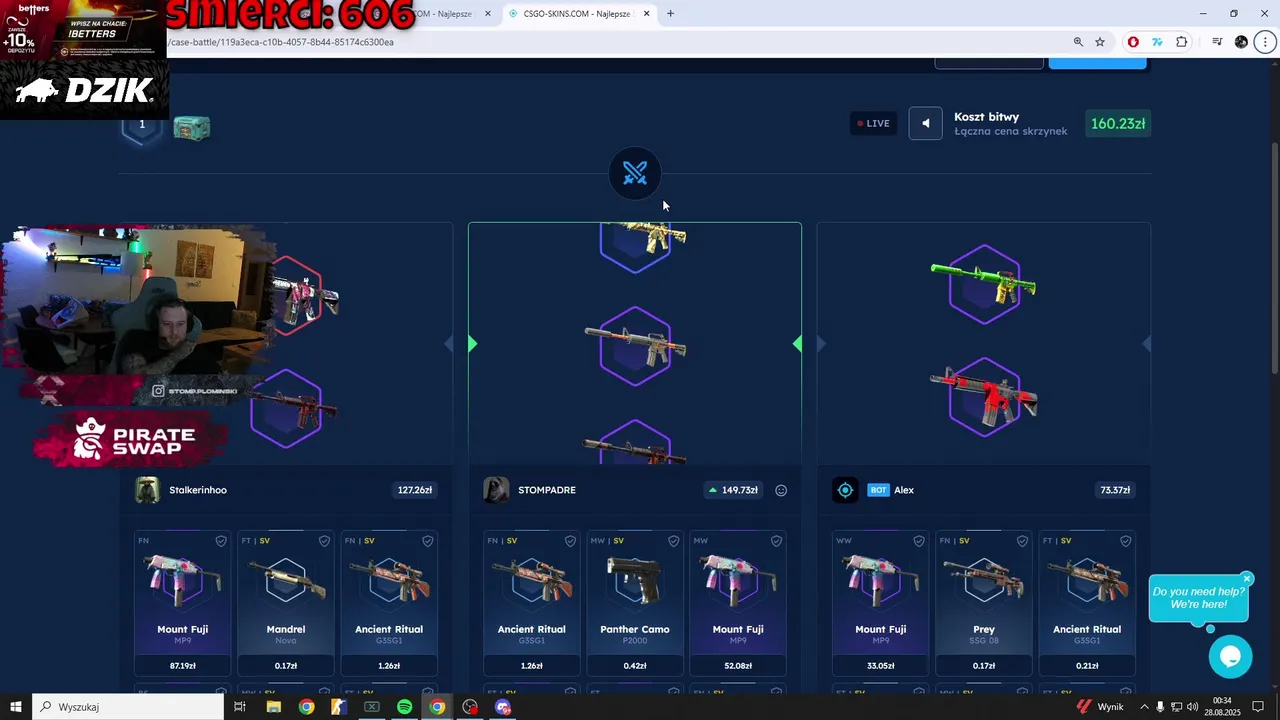Mute the battle sound speaker icon
This screenshot has width=1280, height=720.
[x=925, y=123]
